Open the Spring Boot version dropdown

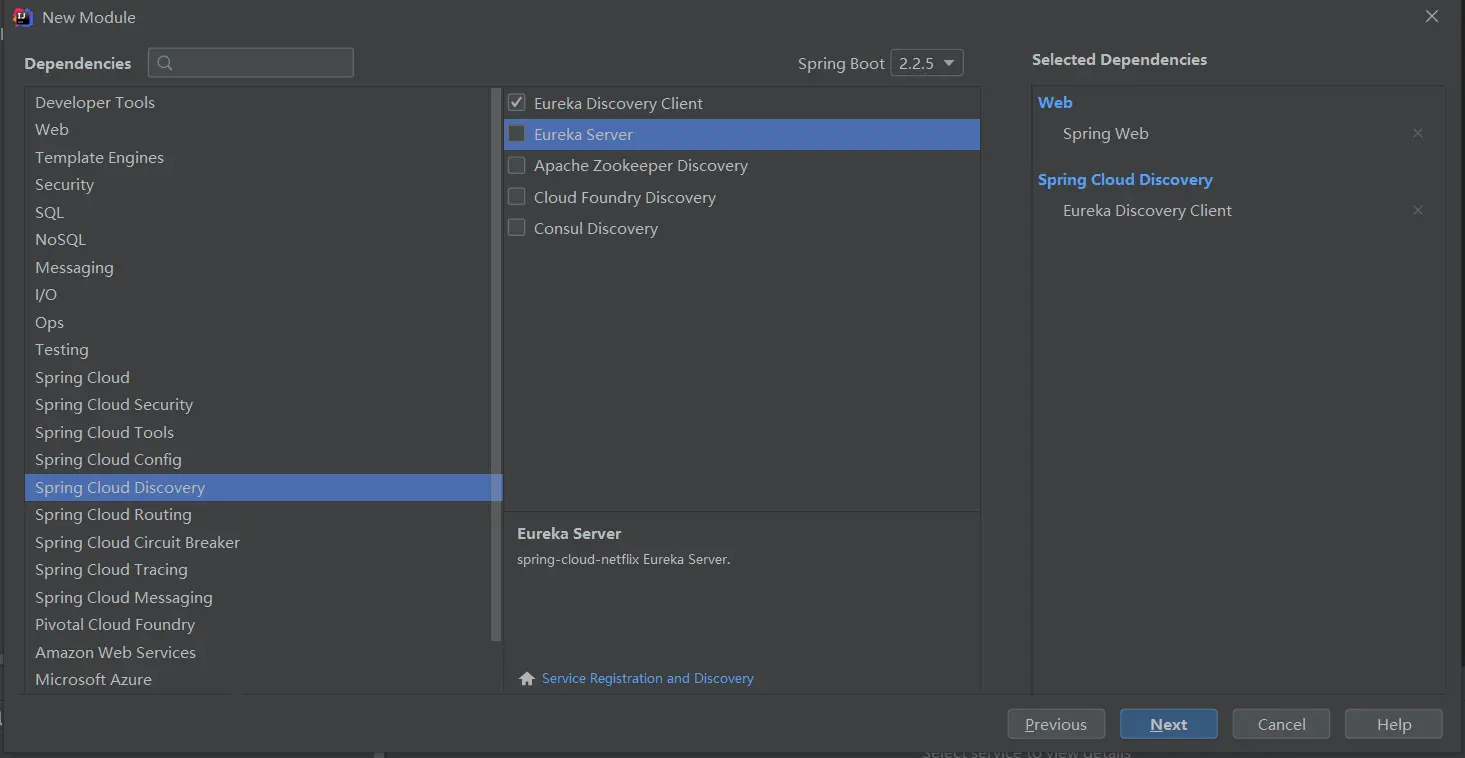point(926,63)
